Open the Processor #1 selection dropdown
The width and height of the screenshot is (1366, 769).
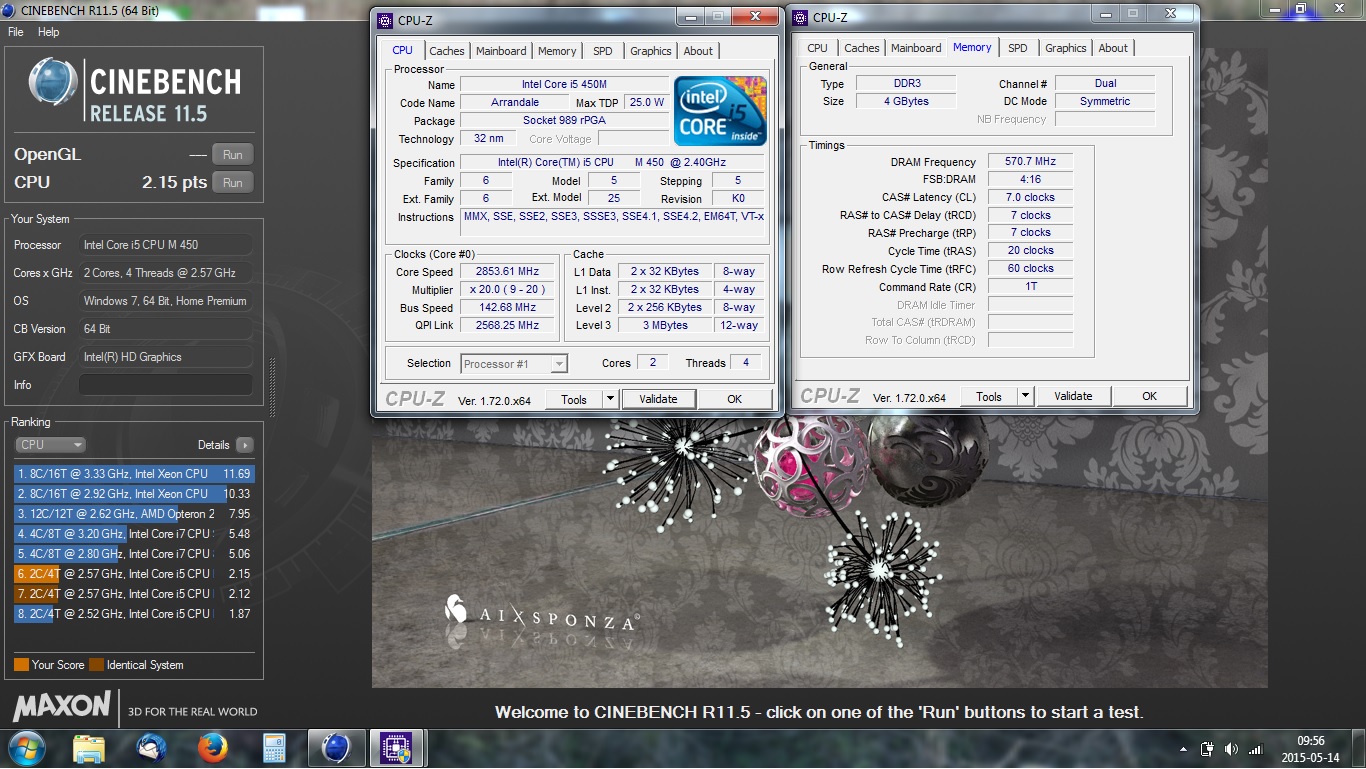pos(514,364)
